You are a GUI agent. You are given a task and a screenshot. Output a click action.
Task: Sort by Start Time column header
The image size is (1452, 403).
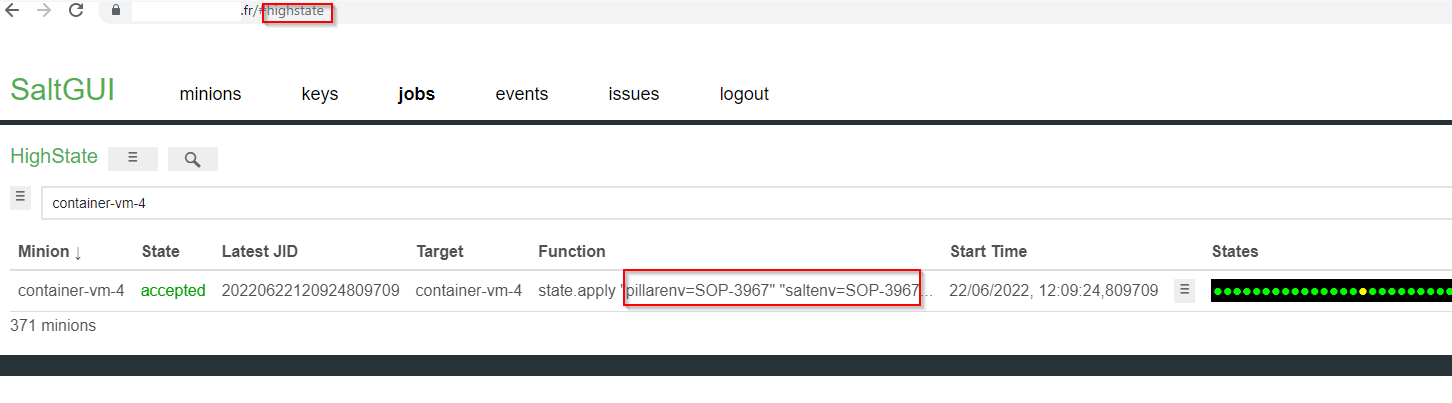coord(988,252)
